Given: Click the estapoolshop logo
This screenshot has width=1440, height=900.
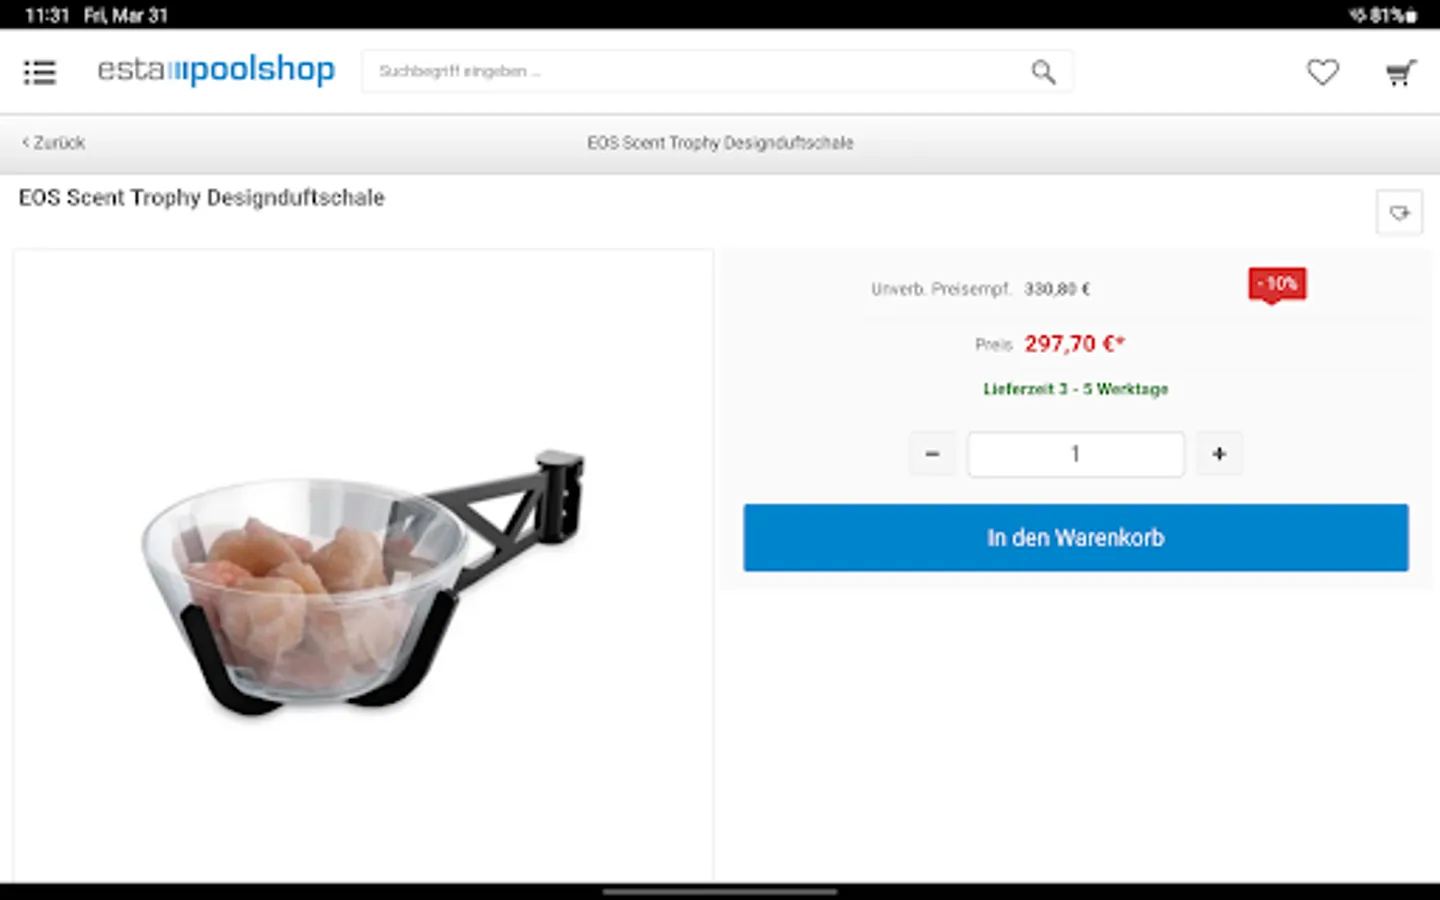Looking at the screenshot, I should 216,70.
